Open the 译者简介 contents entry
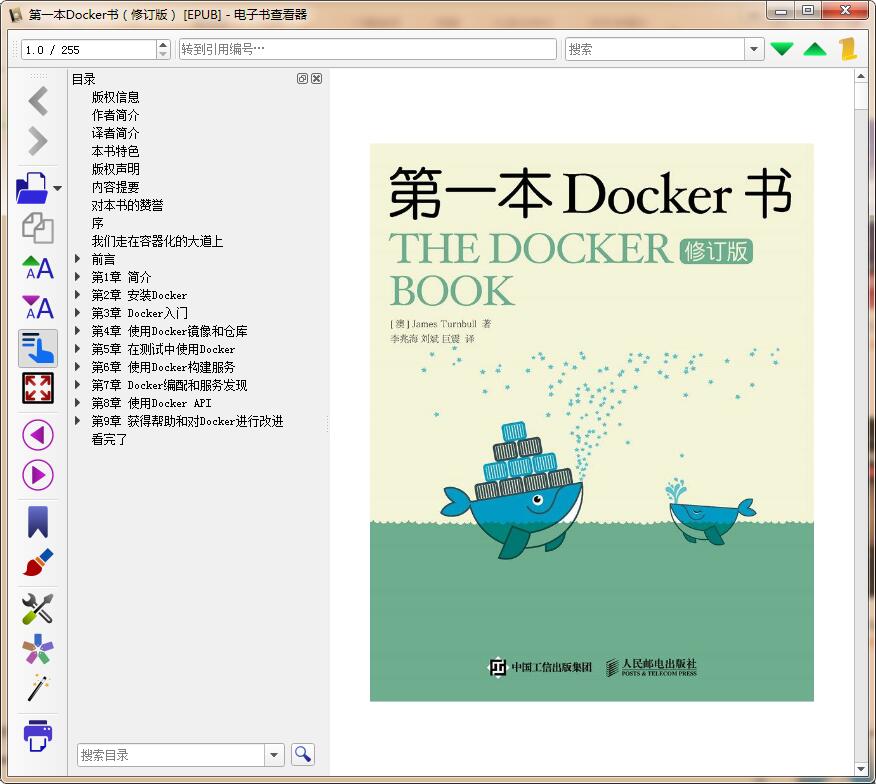The width and height of the screenshot is (876, 784). 116,133
